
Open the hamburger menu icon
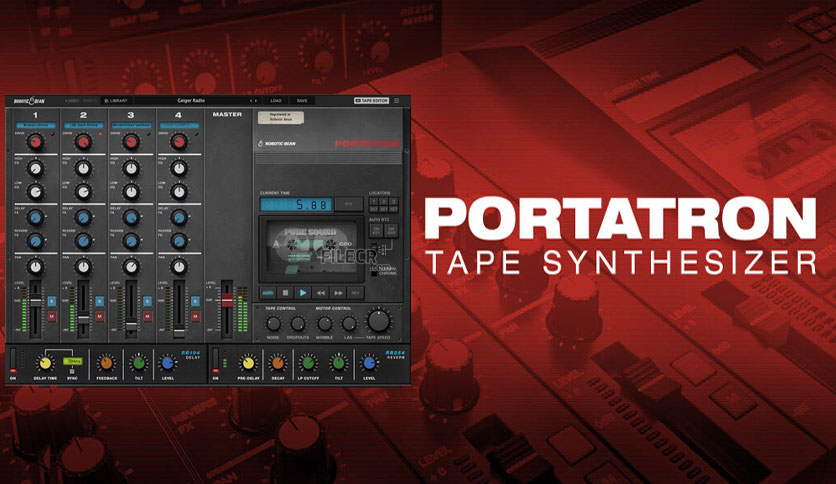click(397, 100)
